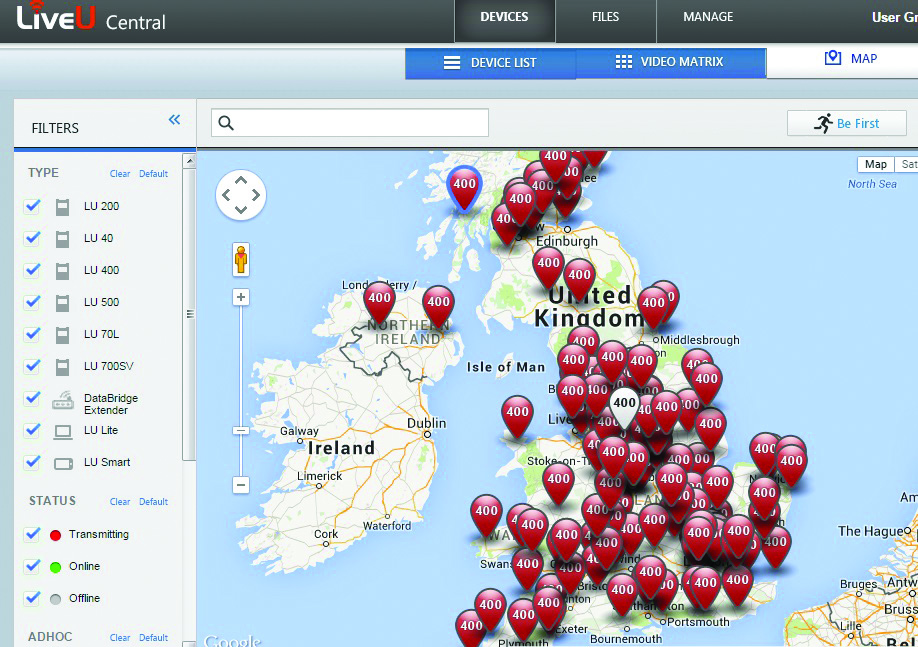Click the LiveU Central logo
Image resolution: width=918 pixels, height=647 pixels.
tap(91, 18)
